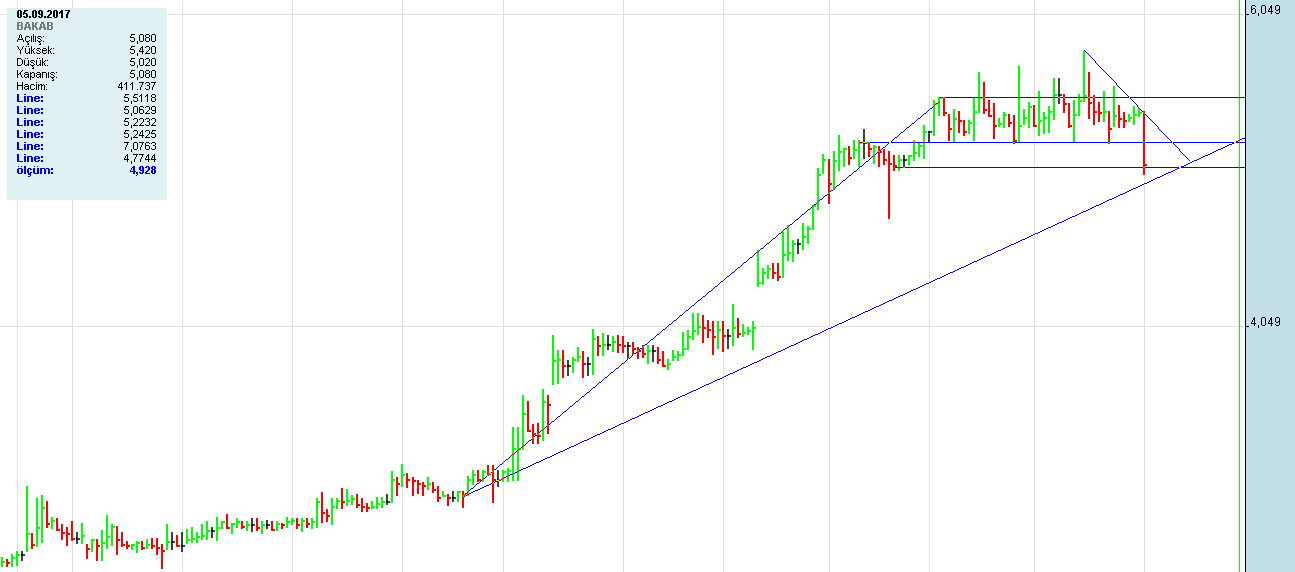Click the date 05.09.2017 in info box
This screenshot has width=1295, height=572.
coord(43,14)
